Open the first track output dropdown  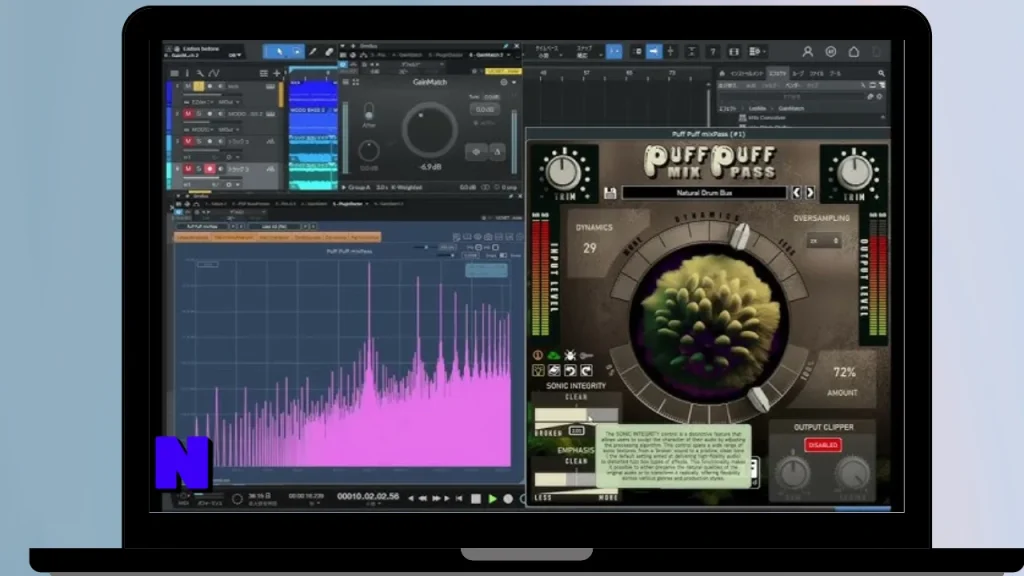click(229, 102)
